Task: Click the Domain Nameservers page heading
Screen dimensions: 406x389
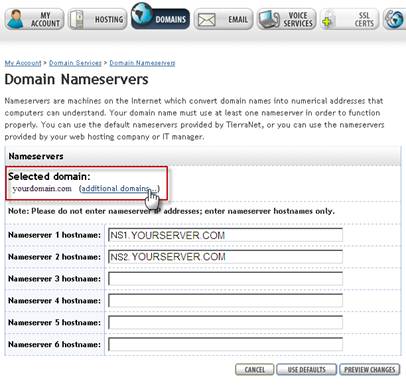Action: click(76, 80)
